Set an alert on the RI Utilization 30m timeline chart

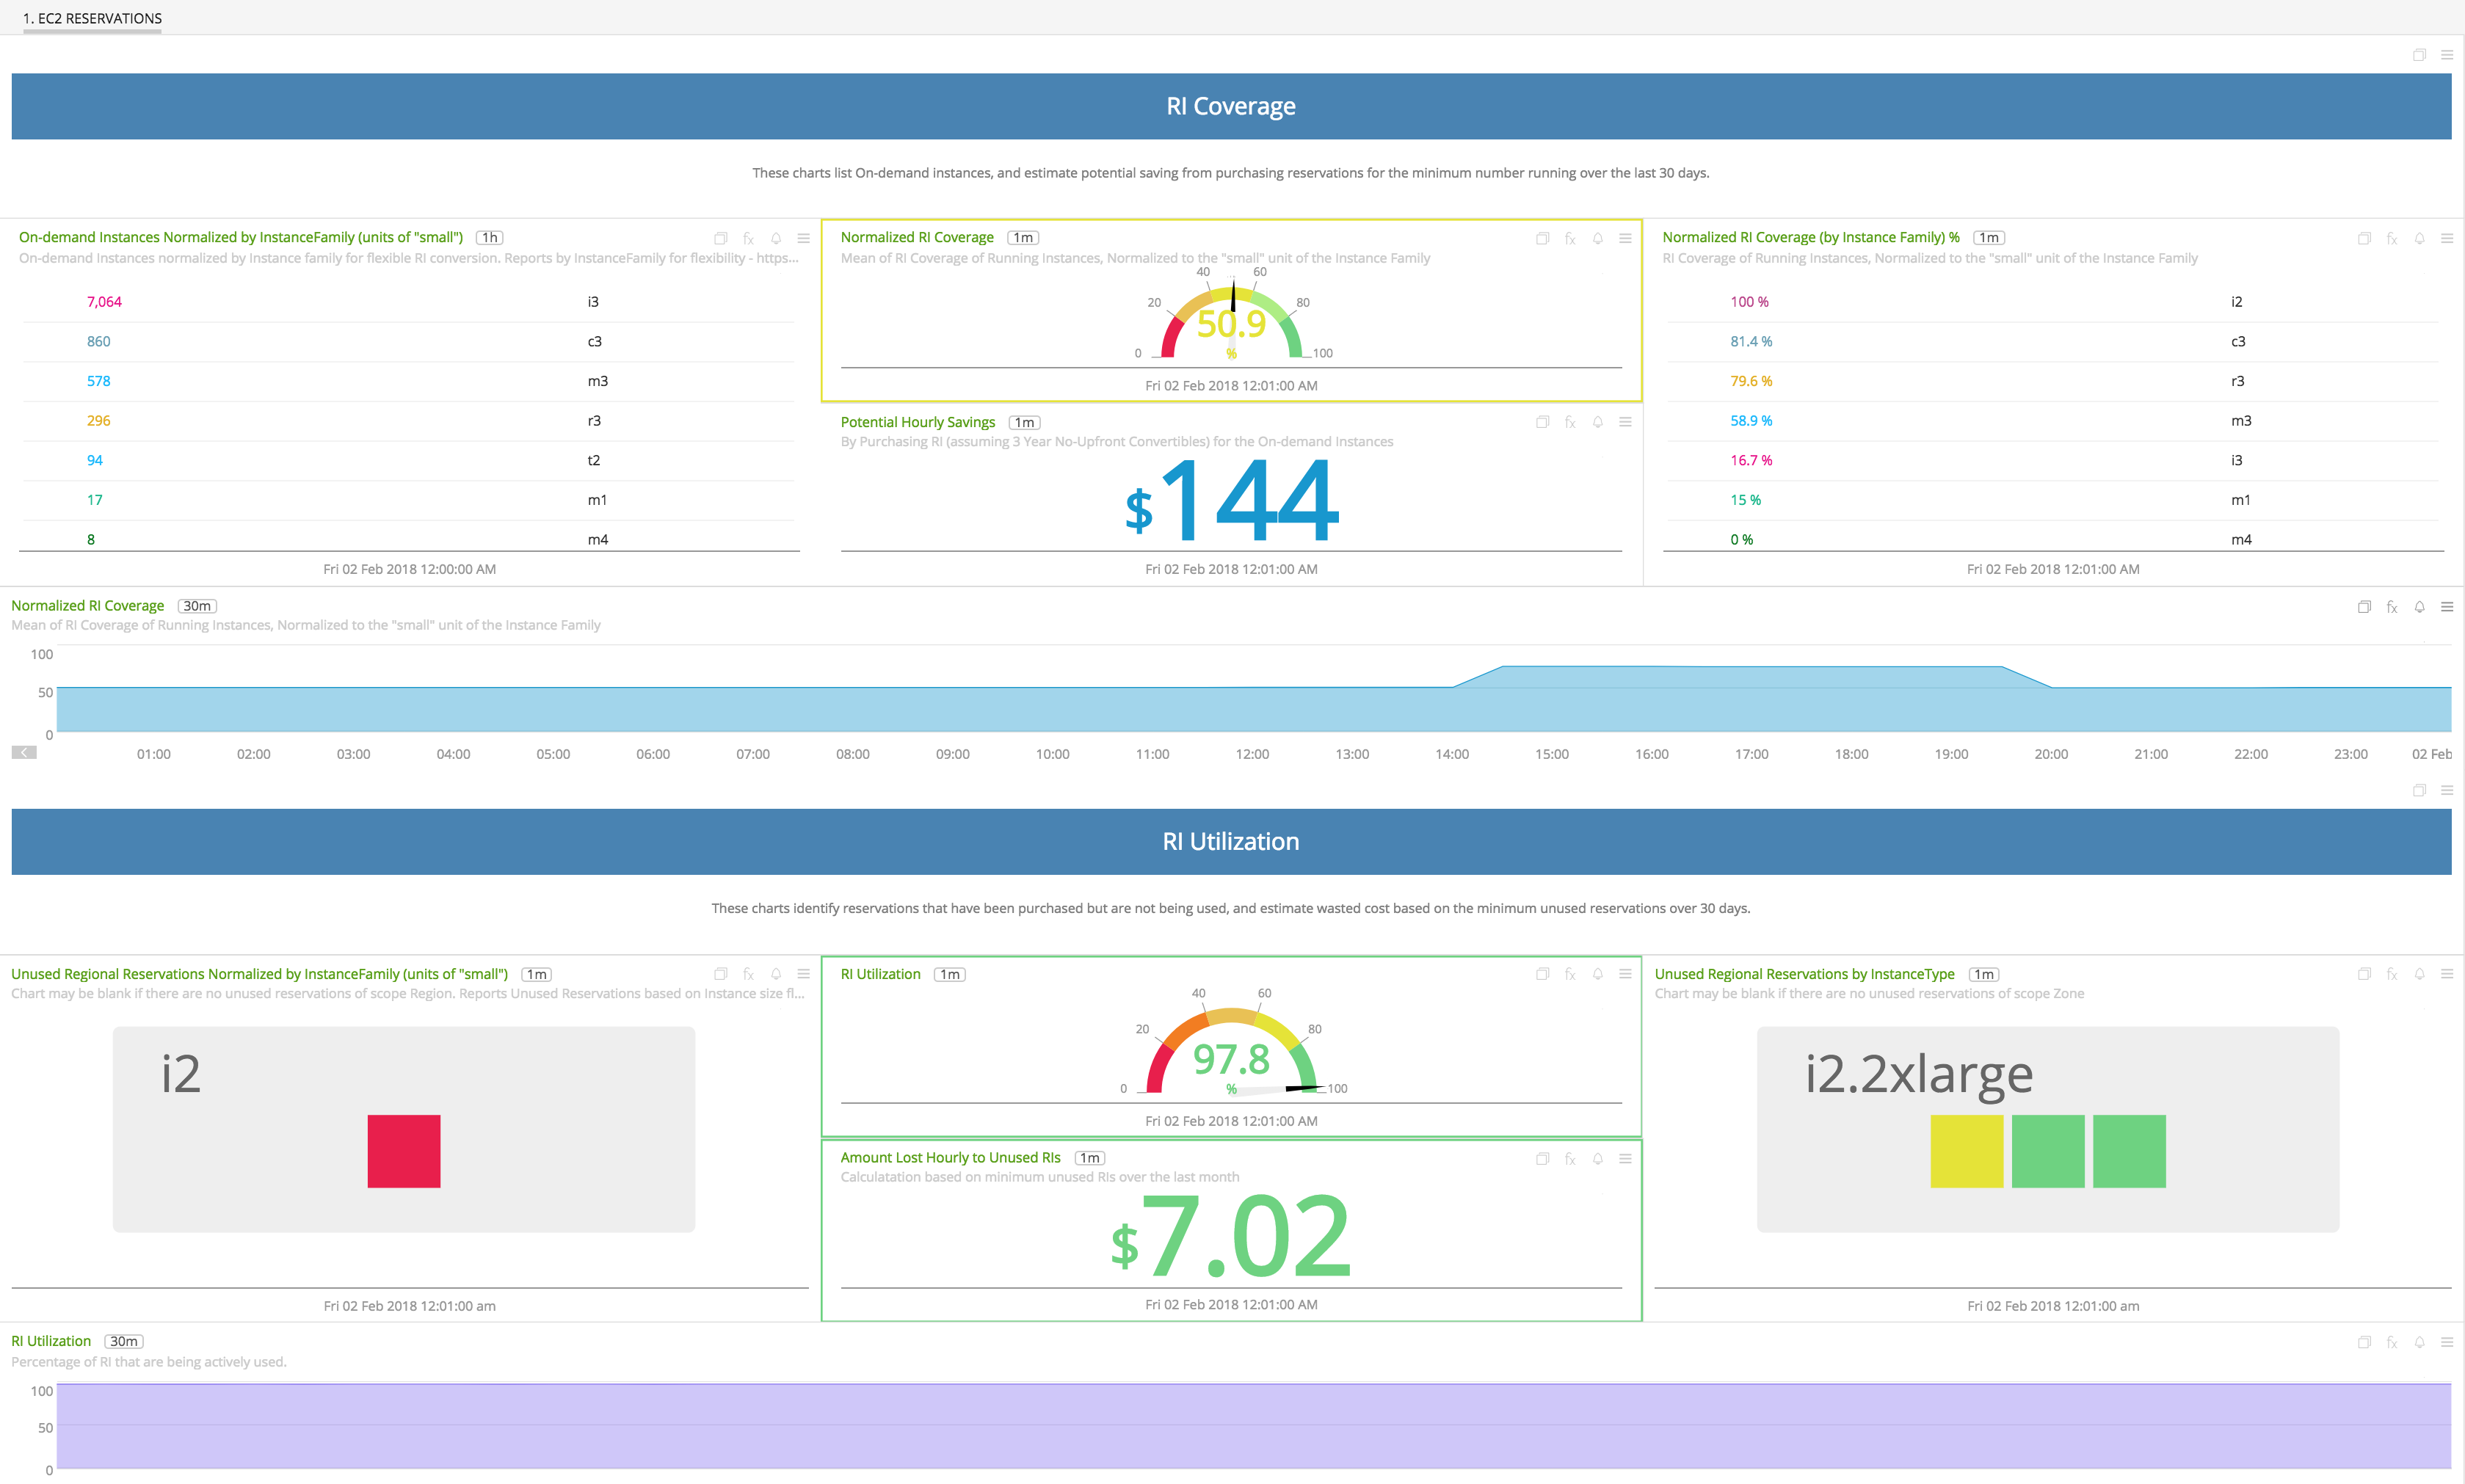point(2420,1342)
